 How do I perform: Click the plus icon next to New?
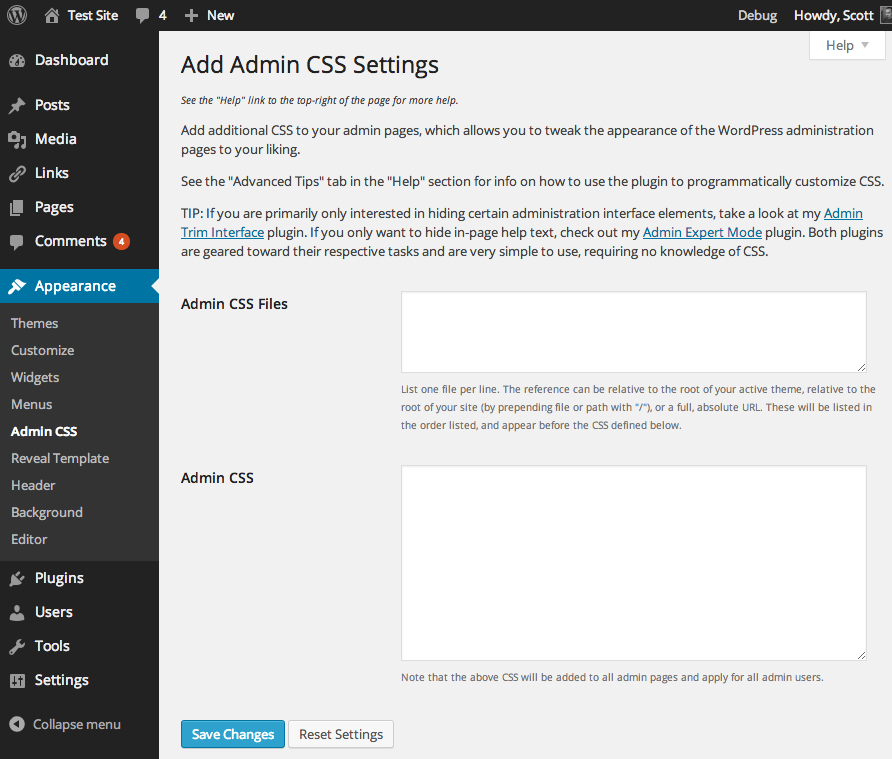pyautogui.click(x=191, y=15)
